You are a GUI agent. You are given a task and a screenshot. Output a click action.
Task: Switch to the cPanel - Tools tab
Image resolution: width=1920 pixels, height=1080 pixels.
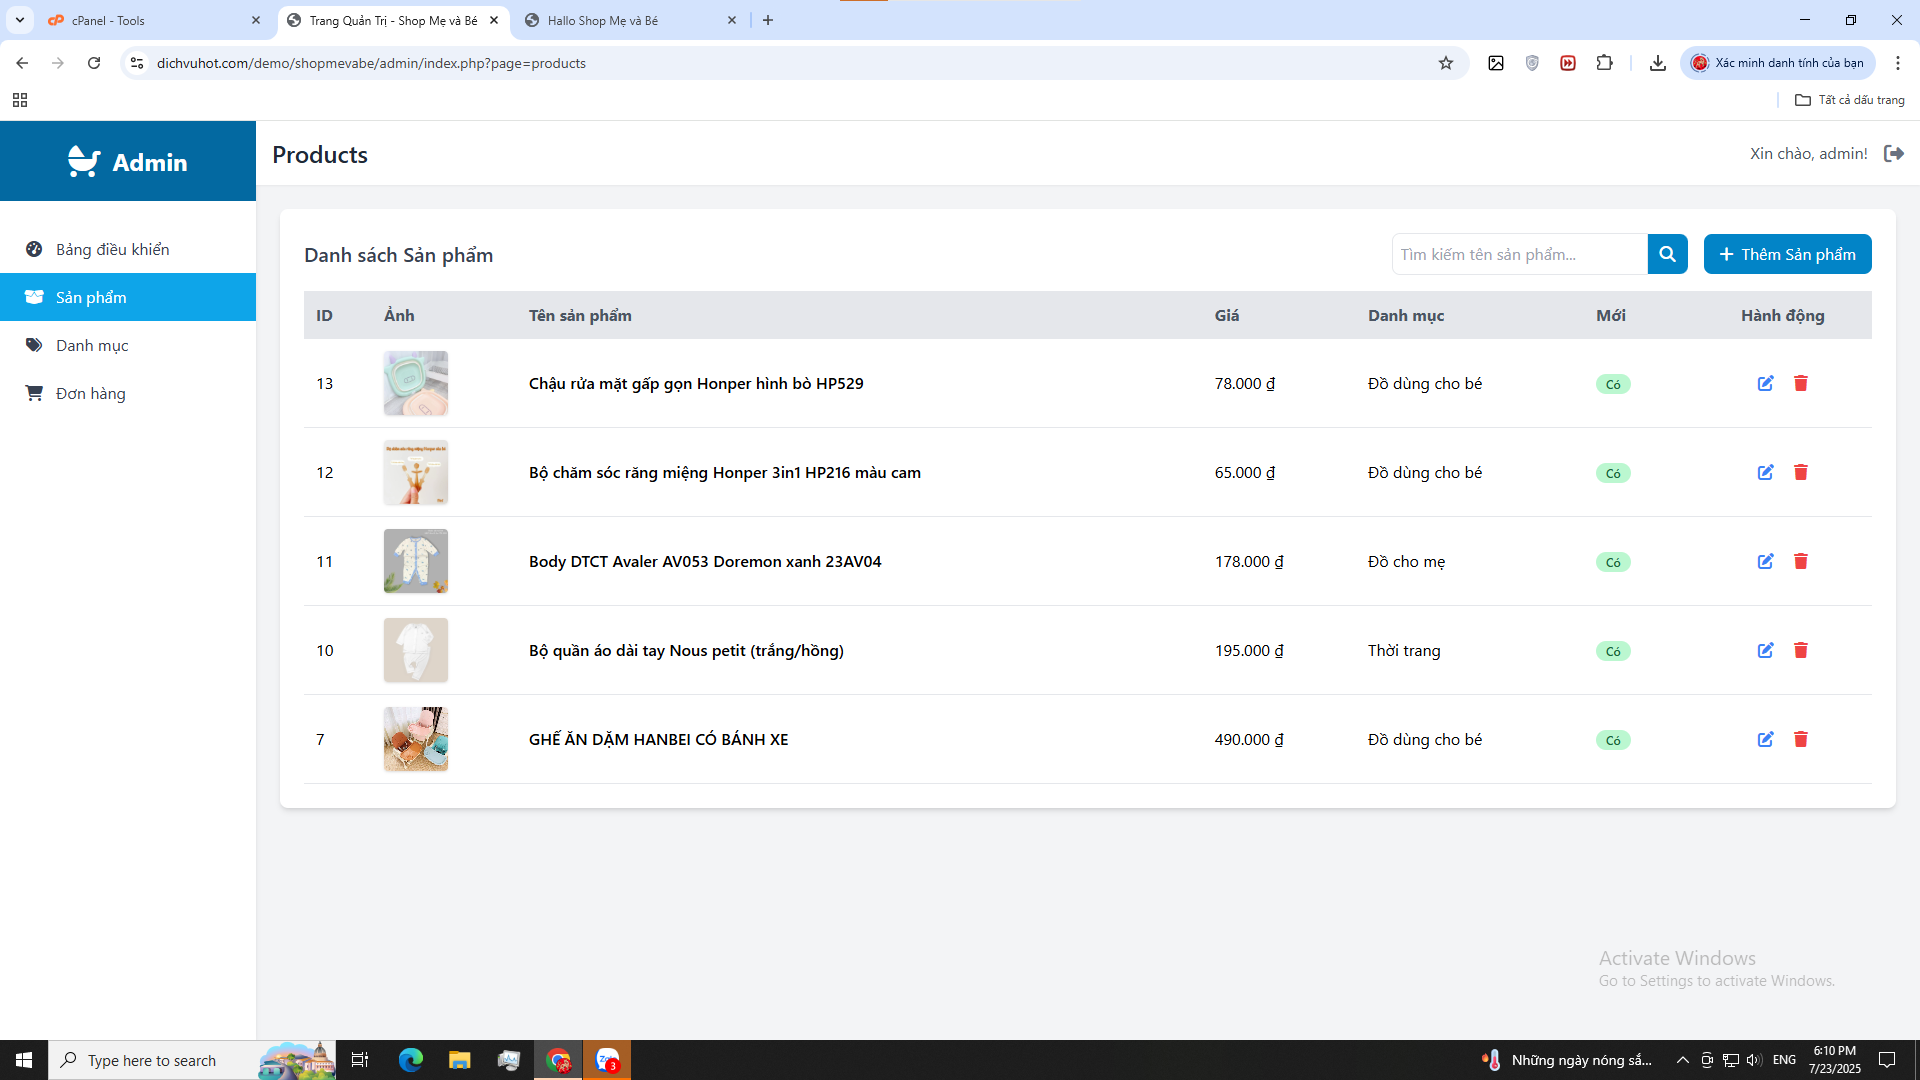click(x=108, y=20)
